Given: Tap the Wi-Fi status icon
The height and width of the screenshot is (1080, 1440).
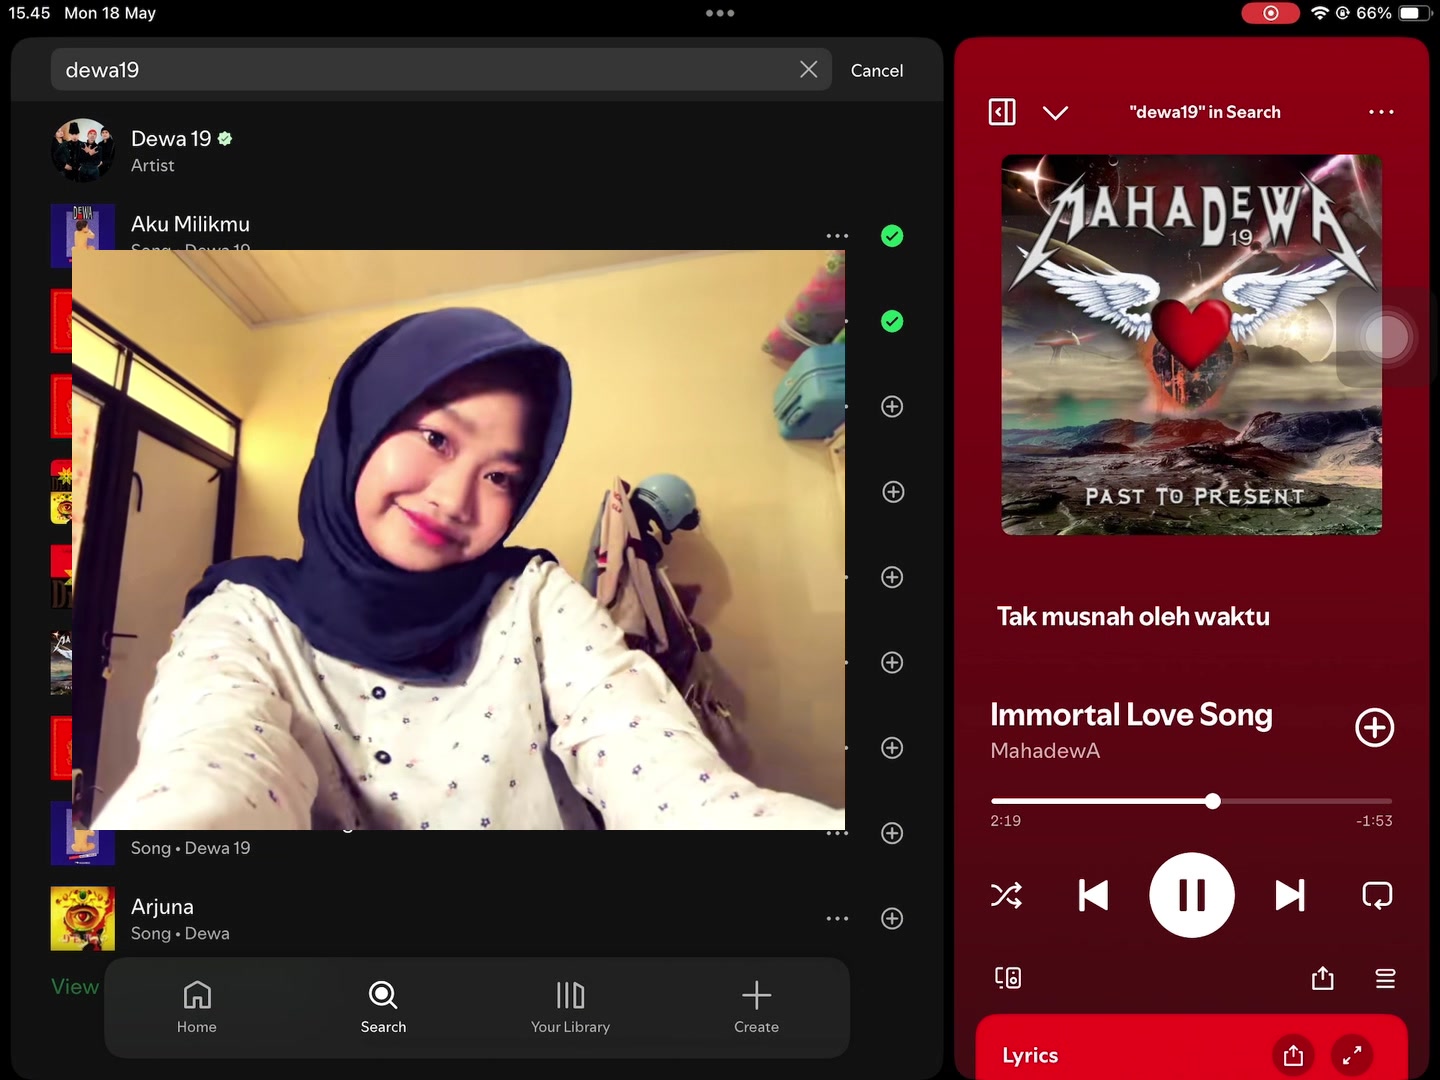Looking at the screenshot, I should pyautogui.click(x=1320, y=13).
